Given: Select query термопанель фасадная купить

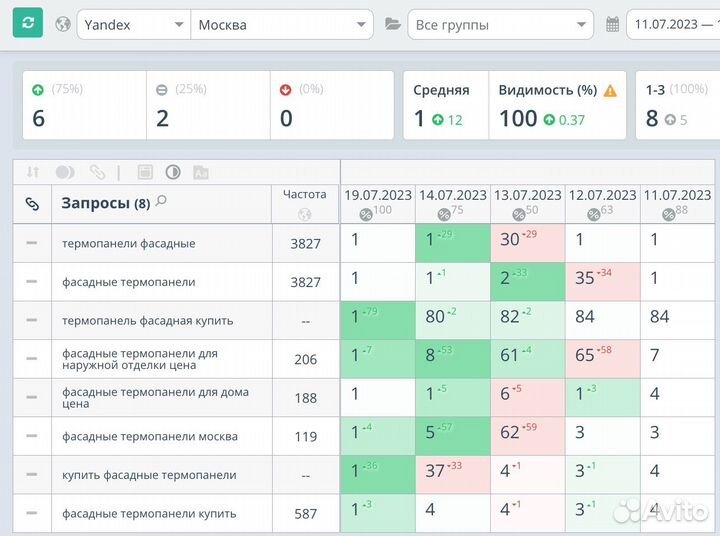Looking at the screenshot, I should tap(147, 321).
